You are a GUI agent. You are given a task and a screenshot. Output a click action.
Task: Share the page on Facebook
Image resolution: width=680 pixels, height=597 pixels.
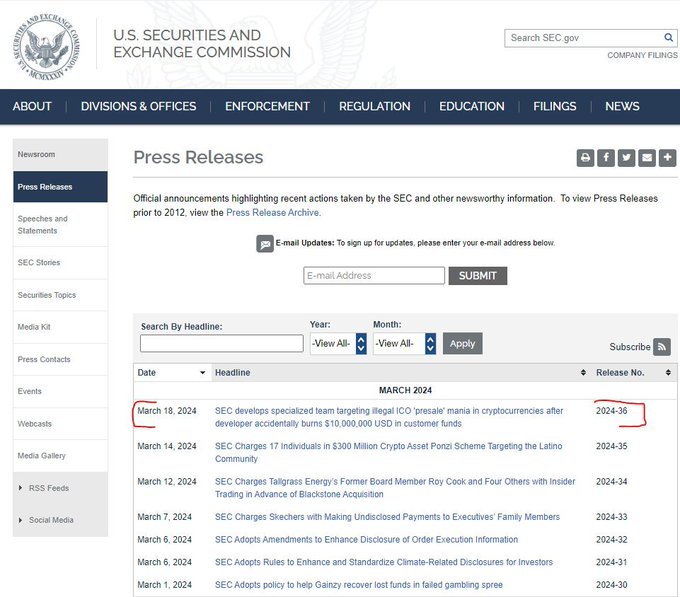pyautogui.click(x=606, y=157)
